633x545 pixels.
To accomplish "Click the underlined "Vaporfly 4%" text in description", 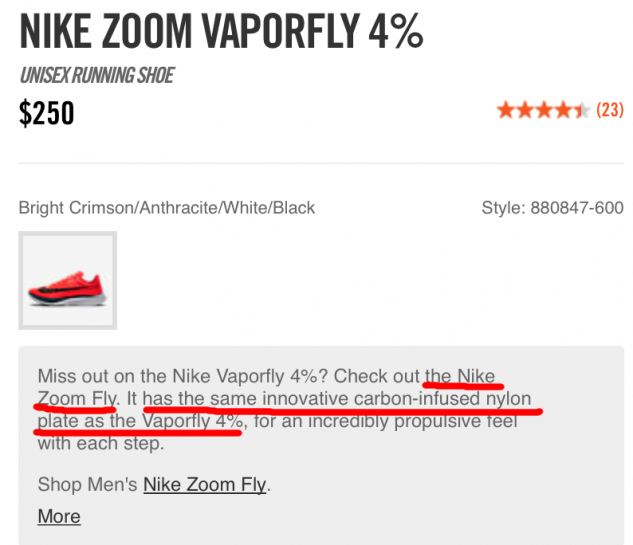I will click(191, 422).
